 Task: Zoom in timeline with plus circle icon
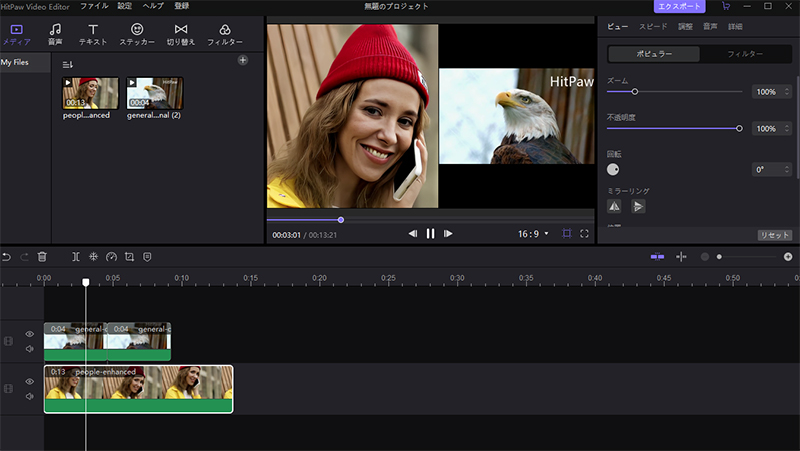click(788, 257)
